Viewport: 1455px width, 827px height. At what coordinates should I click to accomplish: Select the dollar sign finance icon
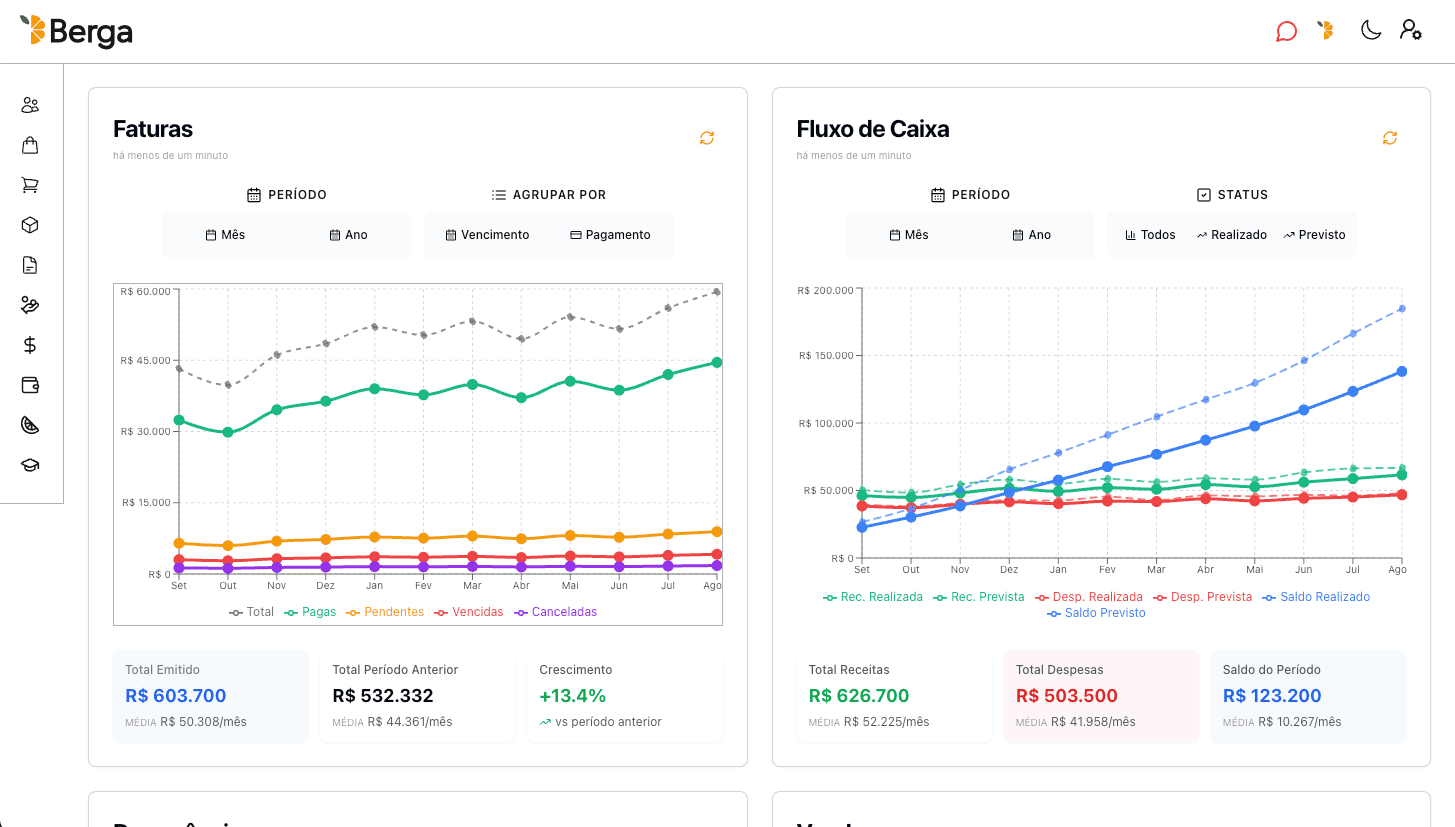coord(30,344)
